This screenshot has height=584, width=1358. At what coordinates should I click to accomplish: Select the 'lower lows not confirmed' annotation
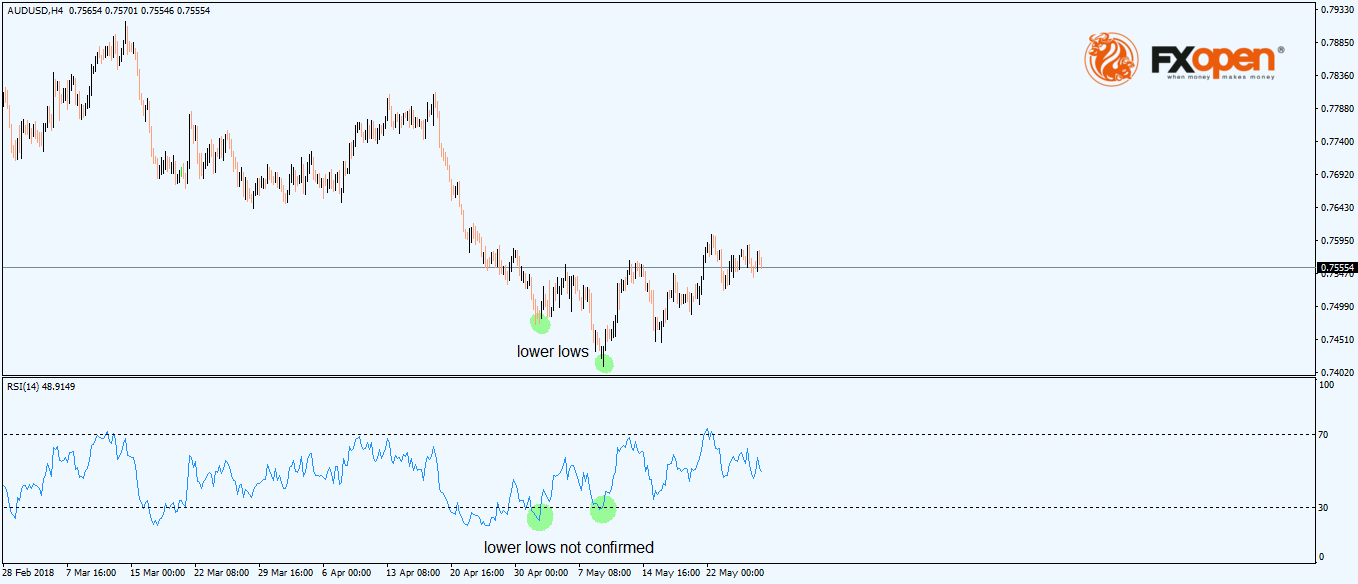click(x=568, y=547)
